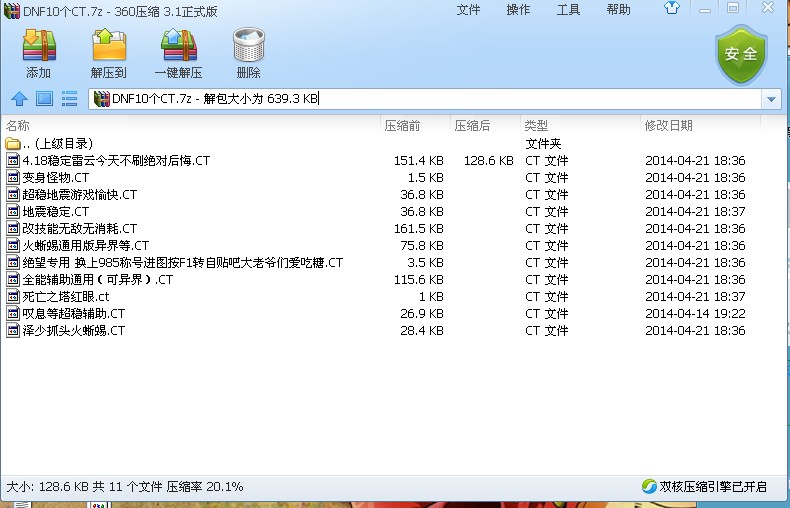Click the 360压缩 title bar app icon

coord(12,11)
